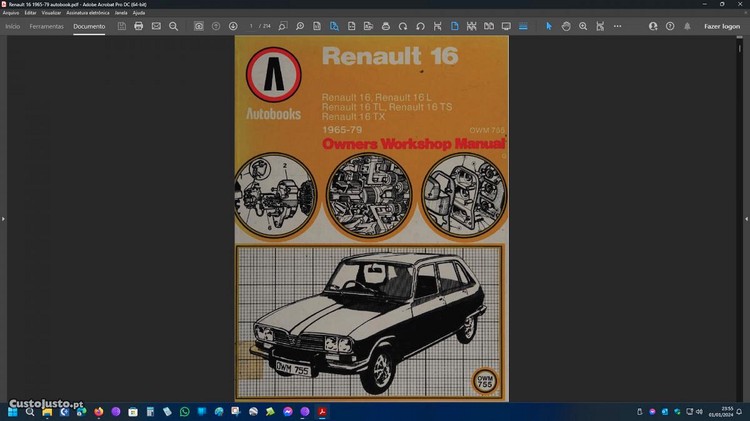Open the Arquivo menu
This screenshot has width=750, height=421.
(x=11, y=12)
